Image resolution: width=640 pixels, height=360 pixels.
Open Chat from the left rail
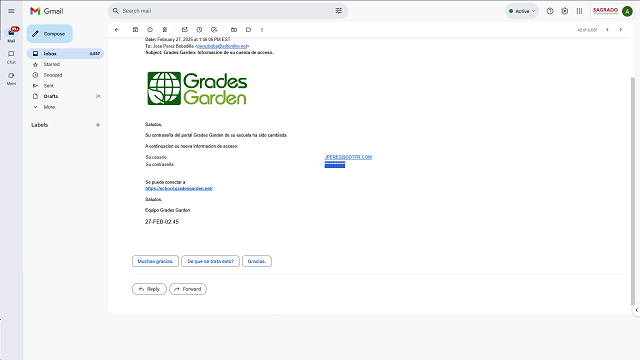coord(11,57)
